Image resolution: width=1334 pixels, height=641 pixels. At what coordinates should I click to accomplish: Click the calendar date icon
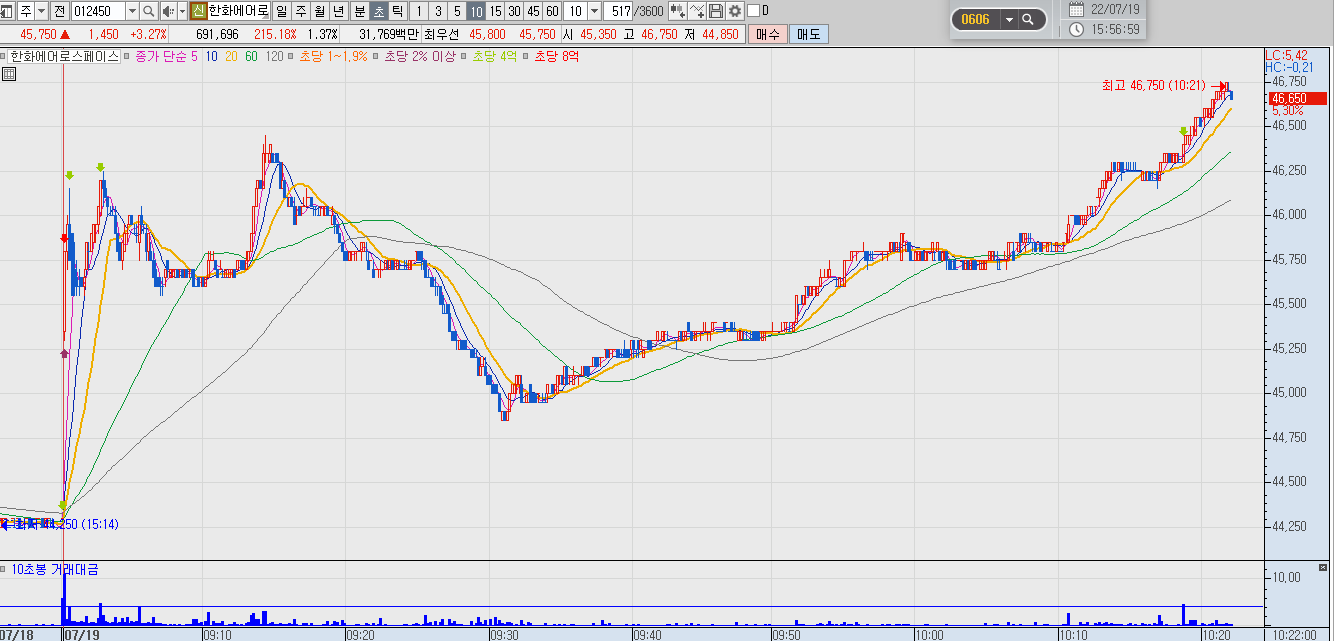click(1076, 9)
